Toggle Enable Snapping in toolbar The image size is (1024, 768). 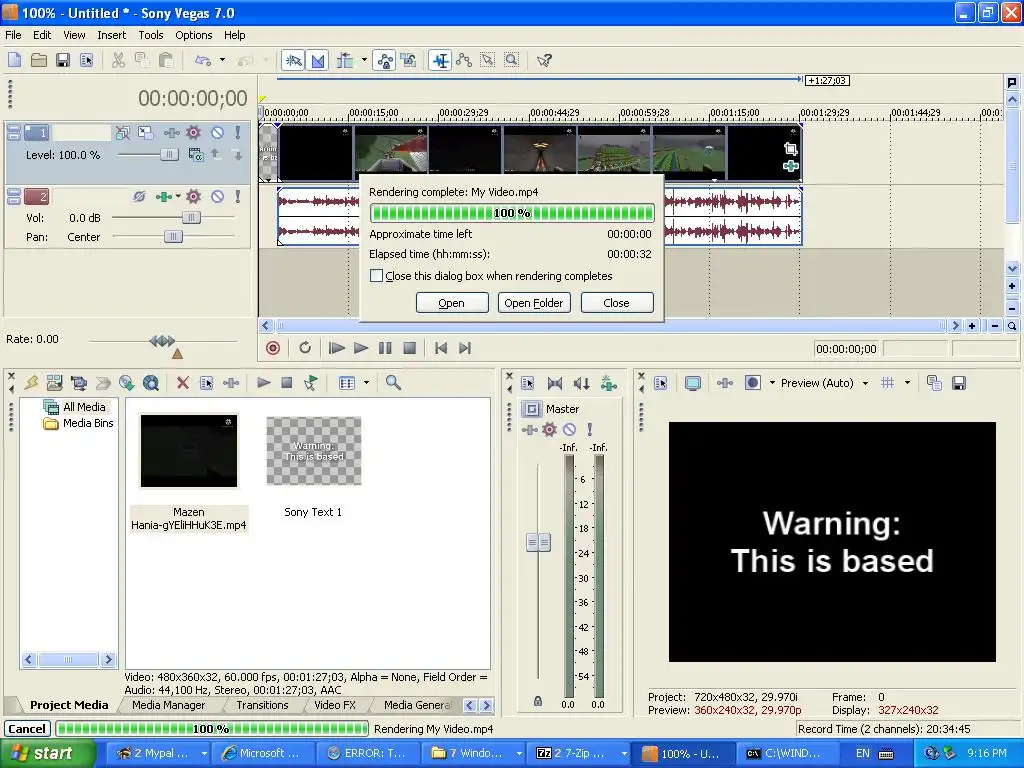293,61
